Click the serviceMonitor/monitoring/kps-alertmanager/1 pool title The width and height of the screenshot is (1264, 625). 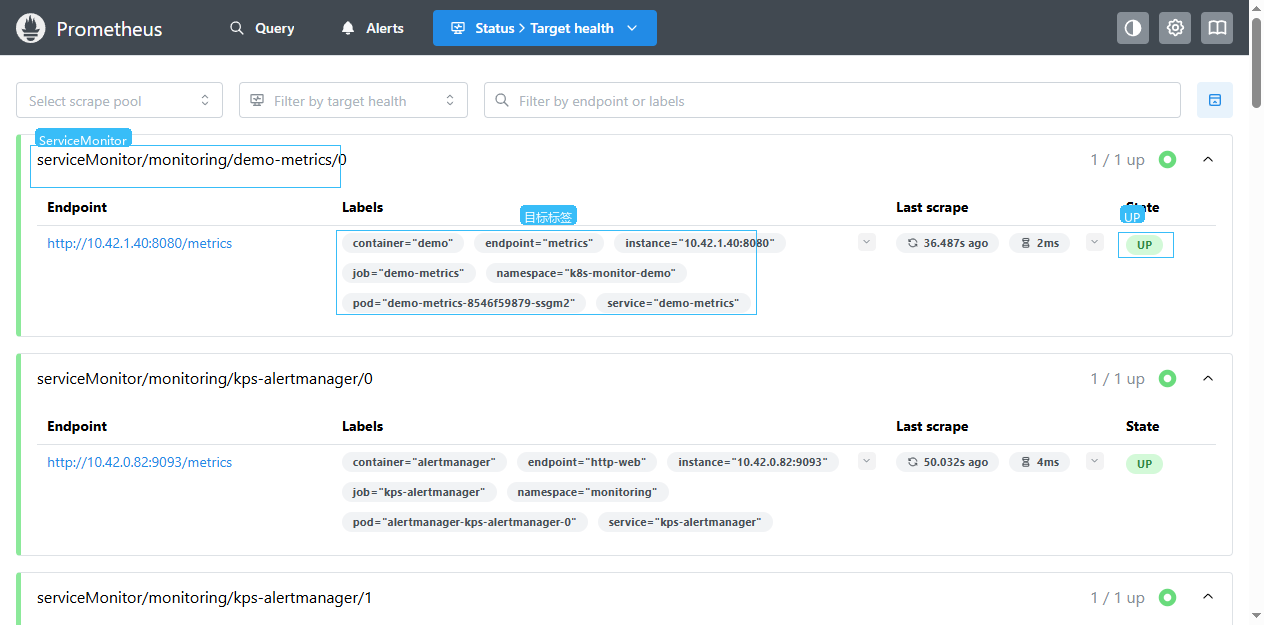(204, 597)
